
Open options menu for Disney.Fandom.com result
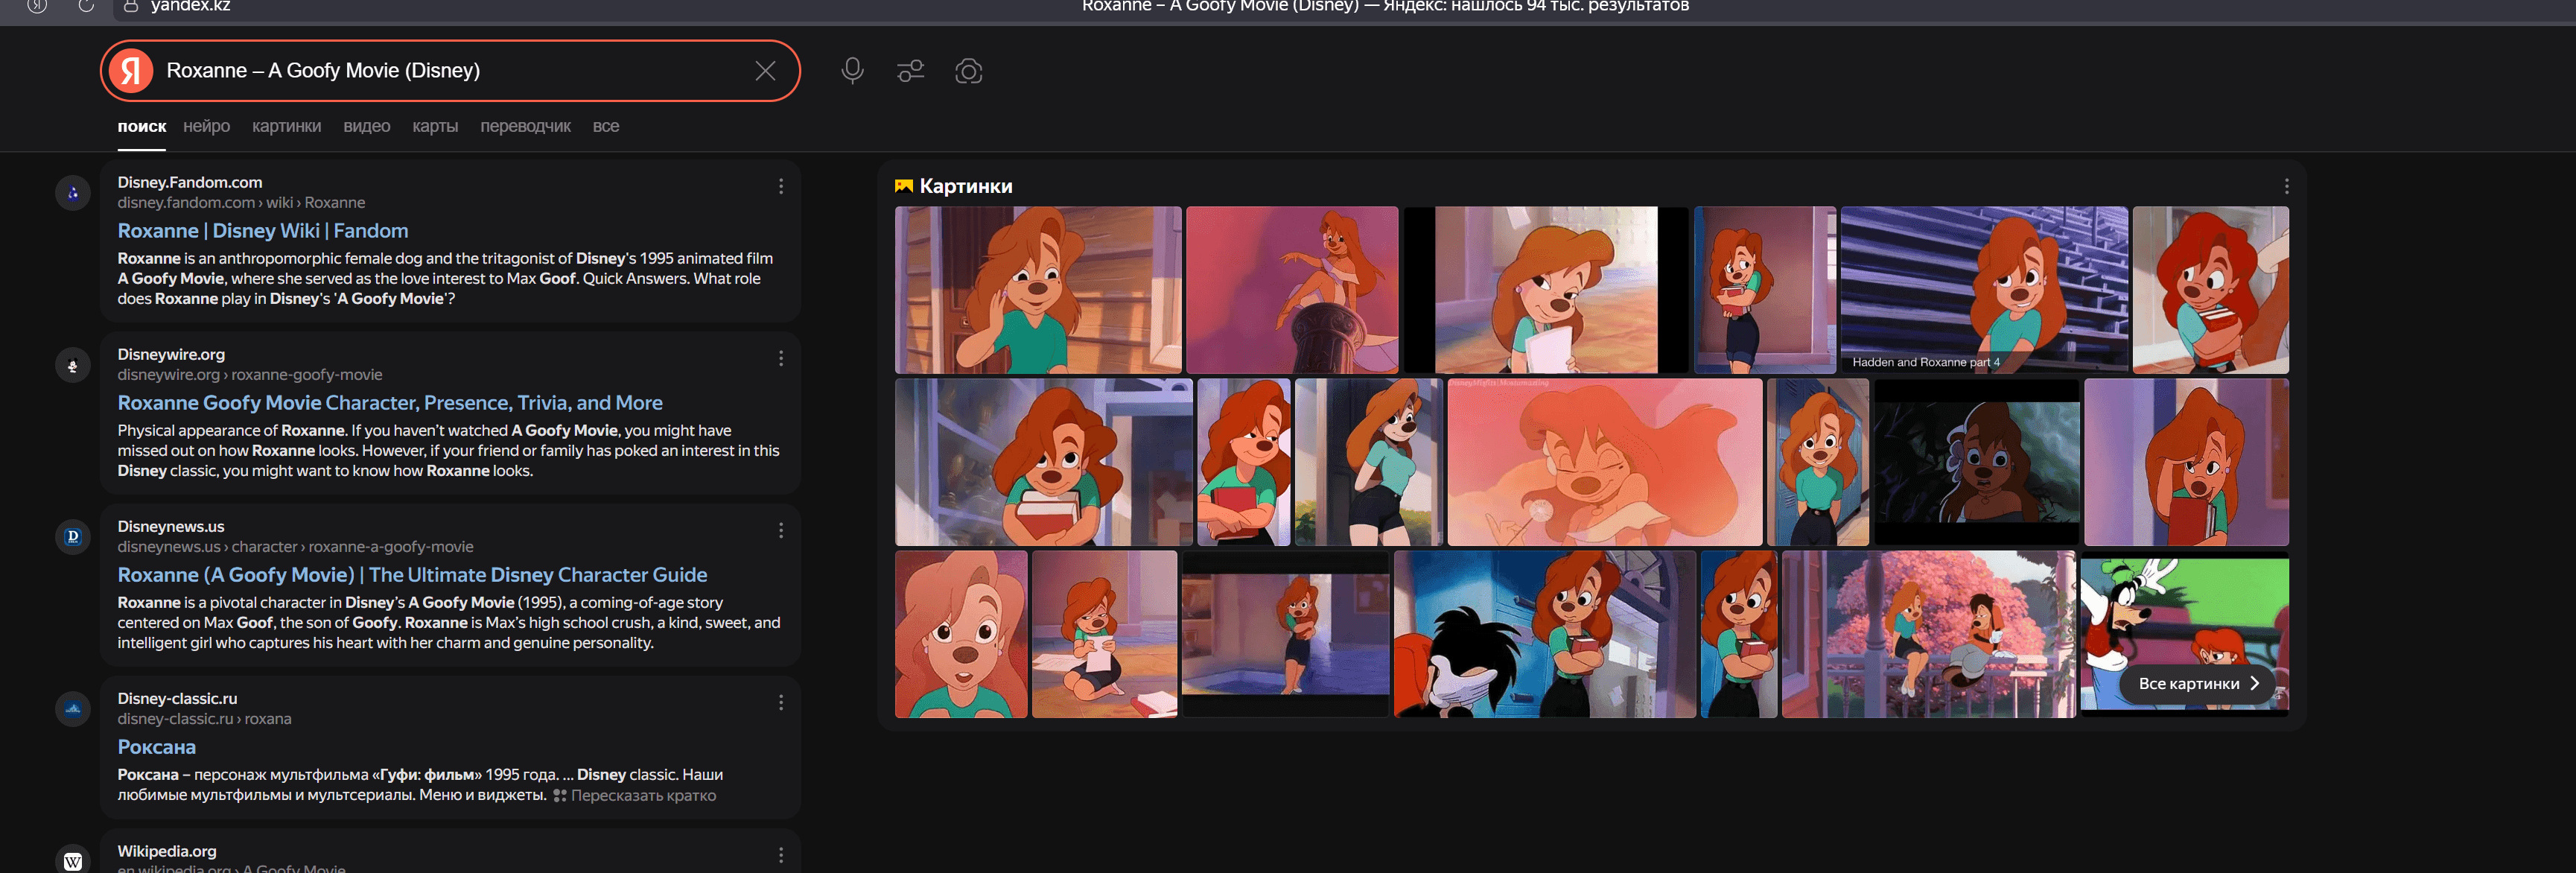coord(781,187)
